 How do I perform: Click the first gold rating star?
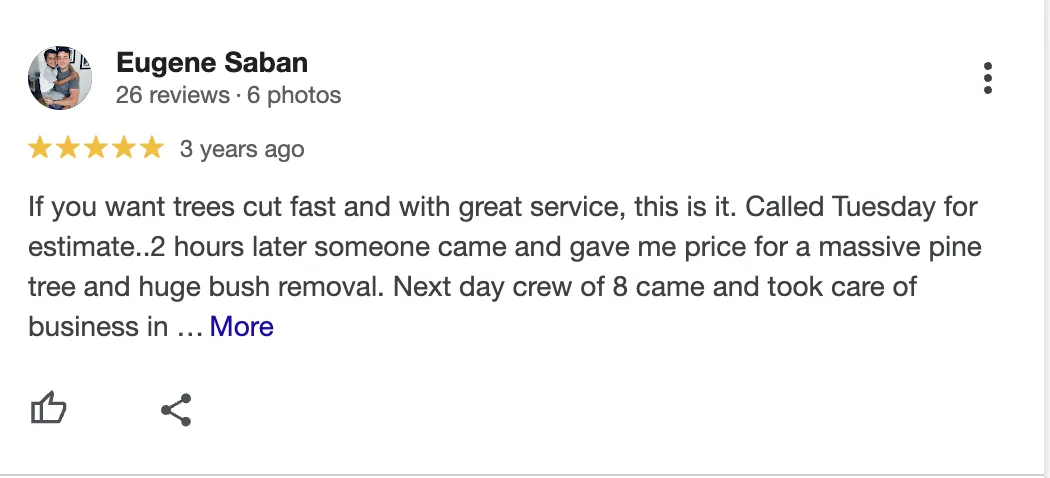(40, 148)
